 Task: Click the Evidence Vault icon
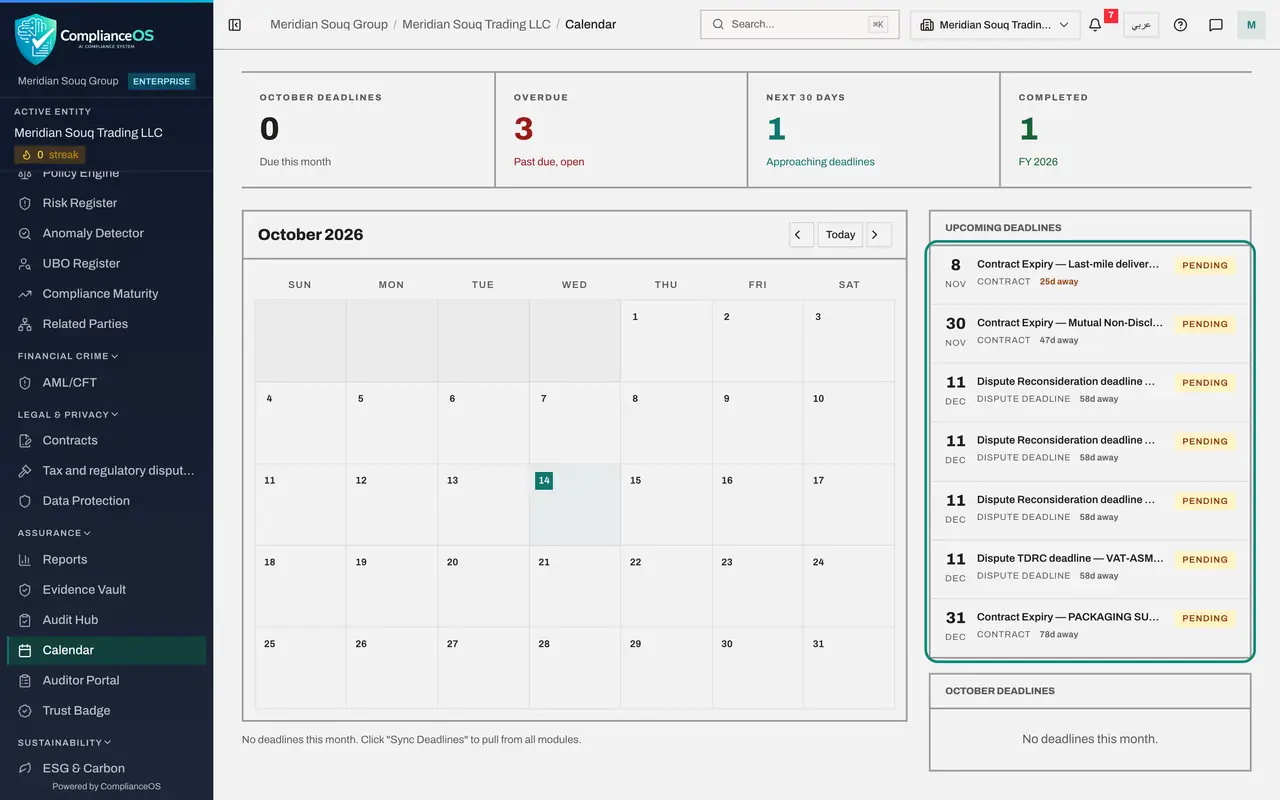tap(25, 590)
